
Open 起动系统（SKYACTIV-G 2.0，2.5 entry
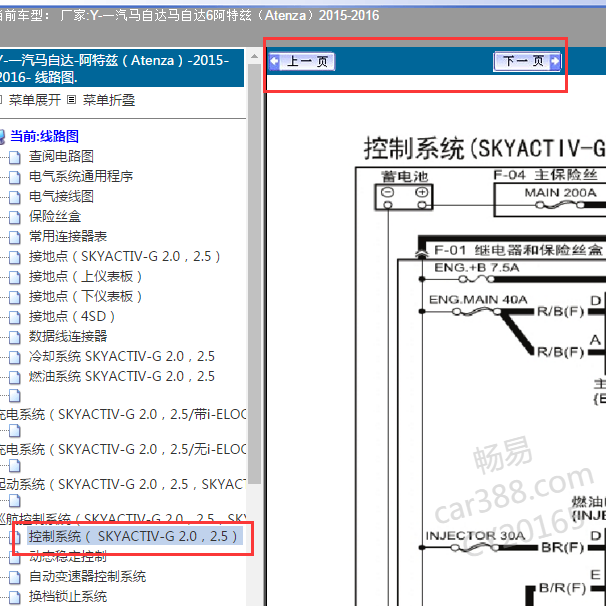pos(123,484)
